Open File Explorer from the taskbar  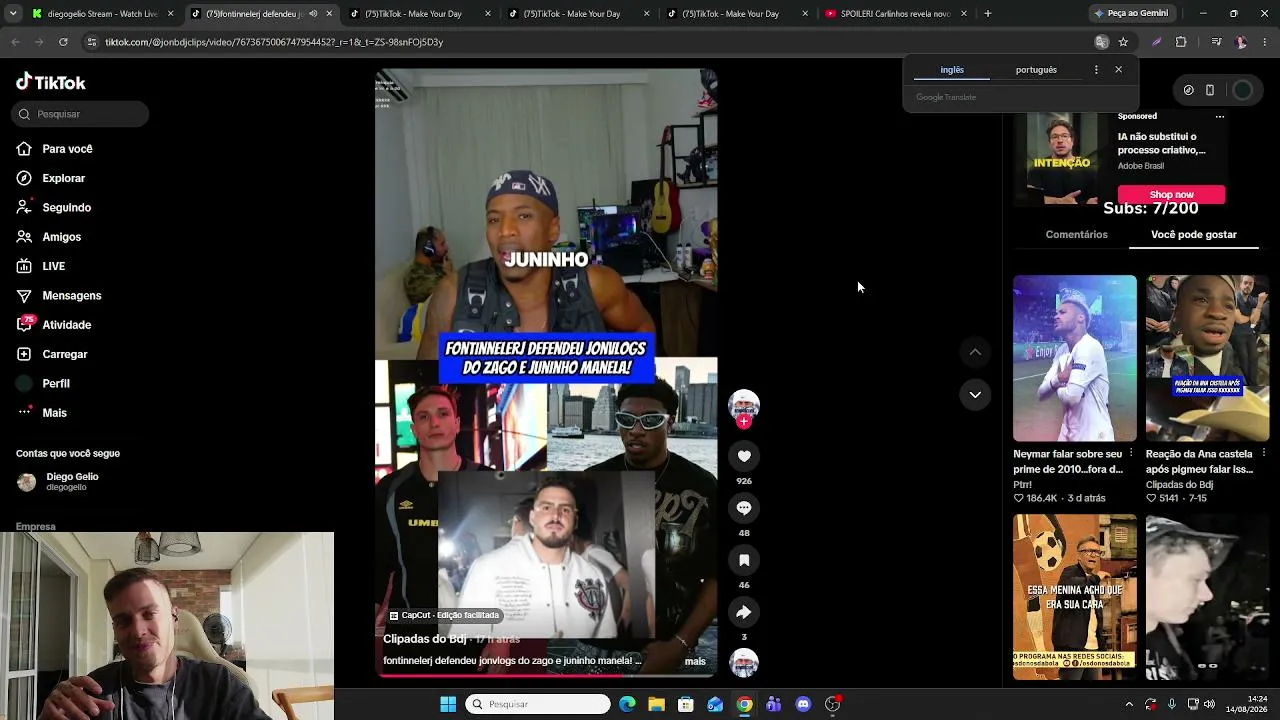(x=656, y=704)
